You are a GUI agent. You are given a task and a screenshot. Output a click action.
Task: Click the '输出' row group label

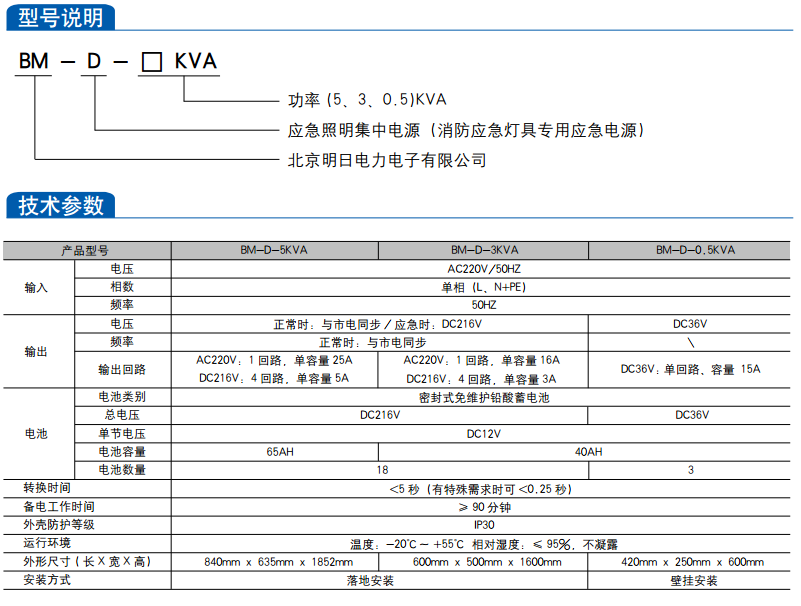(36, 352)
